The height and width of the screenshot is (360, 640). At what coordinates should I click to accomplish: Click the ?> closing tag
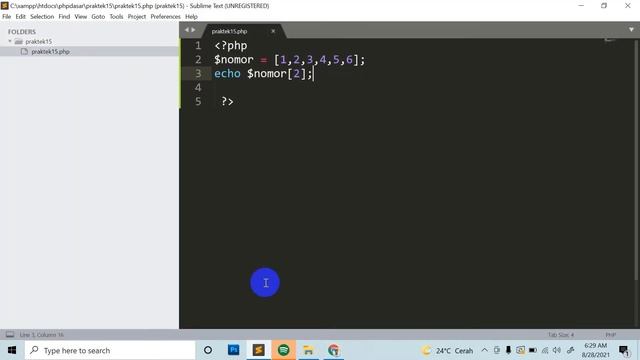pos(227,101)
